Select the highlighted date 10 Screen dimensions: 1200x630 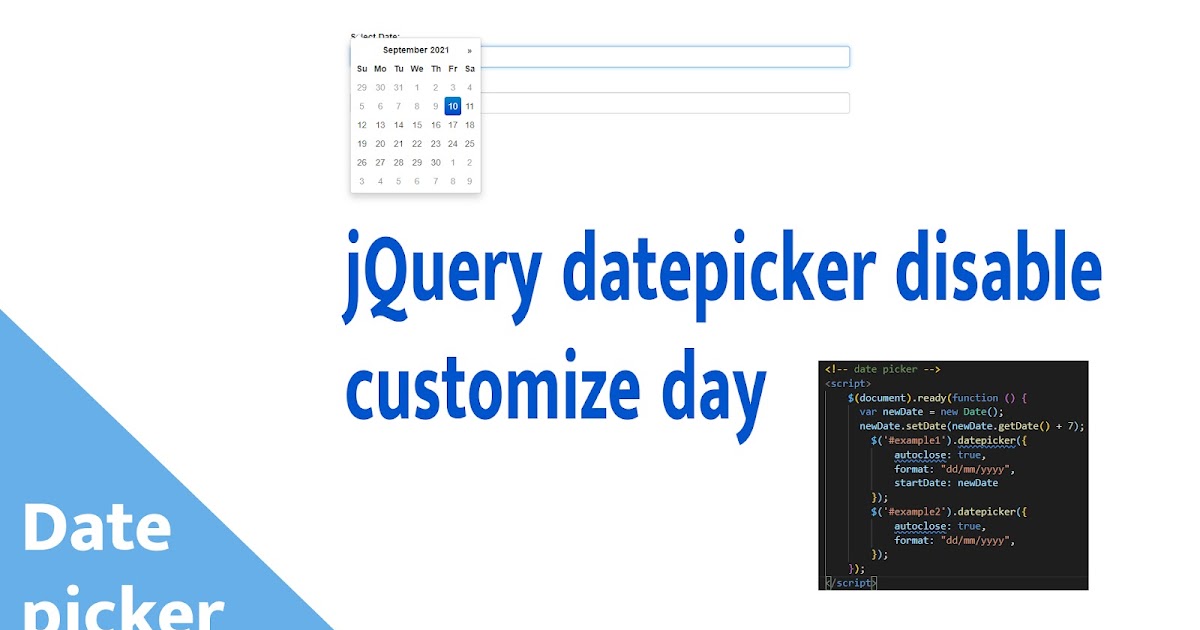coord(452,106)
